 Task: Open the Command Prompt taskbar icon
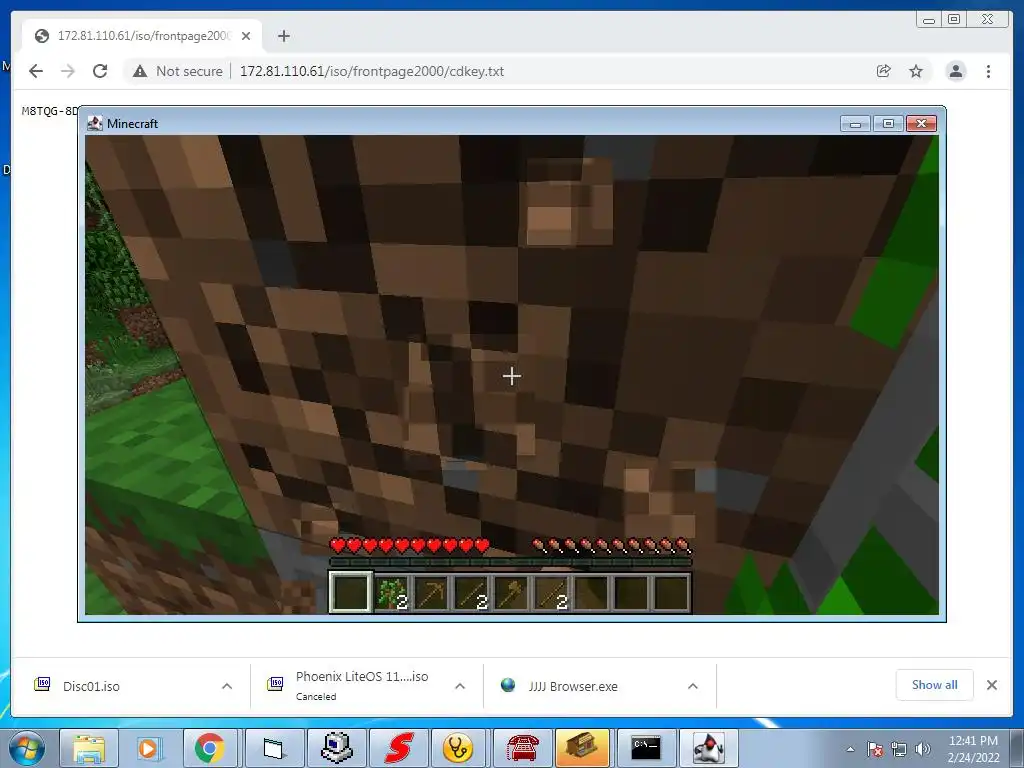646,748
